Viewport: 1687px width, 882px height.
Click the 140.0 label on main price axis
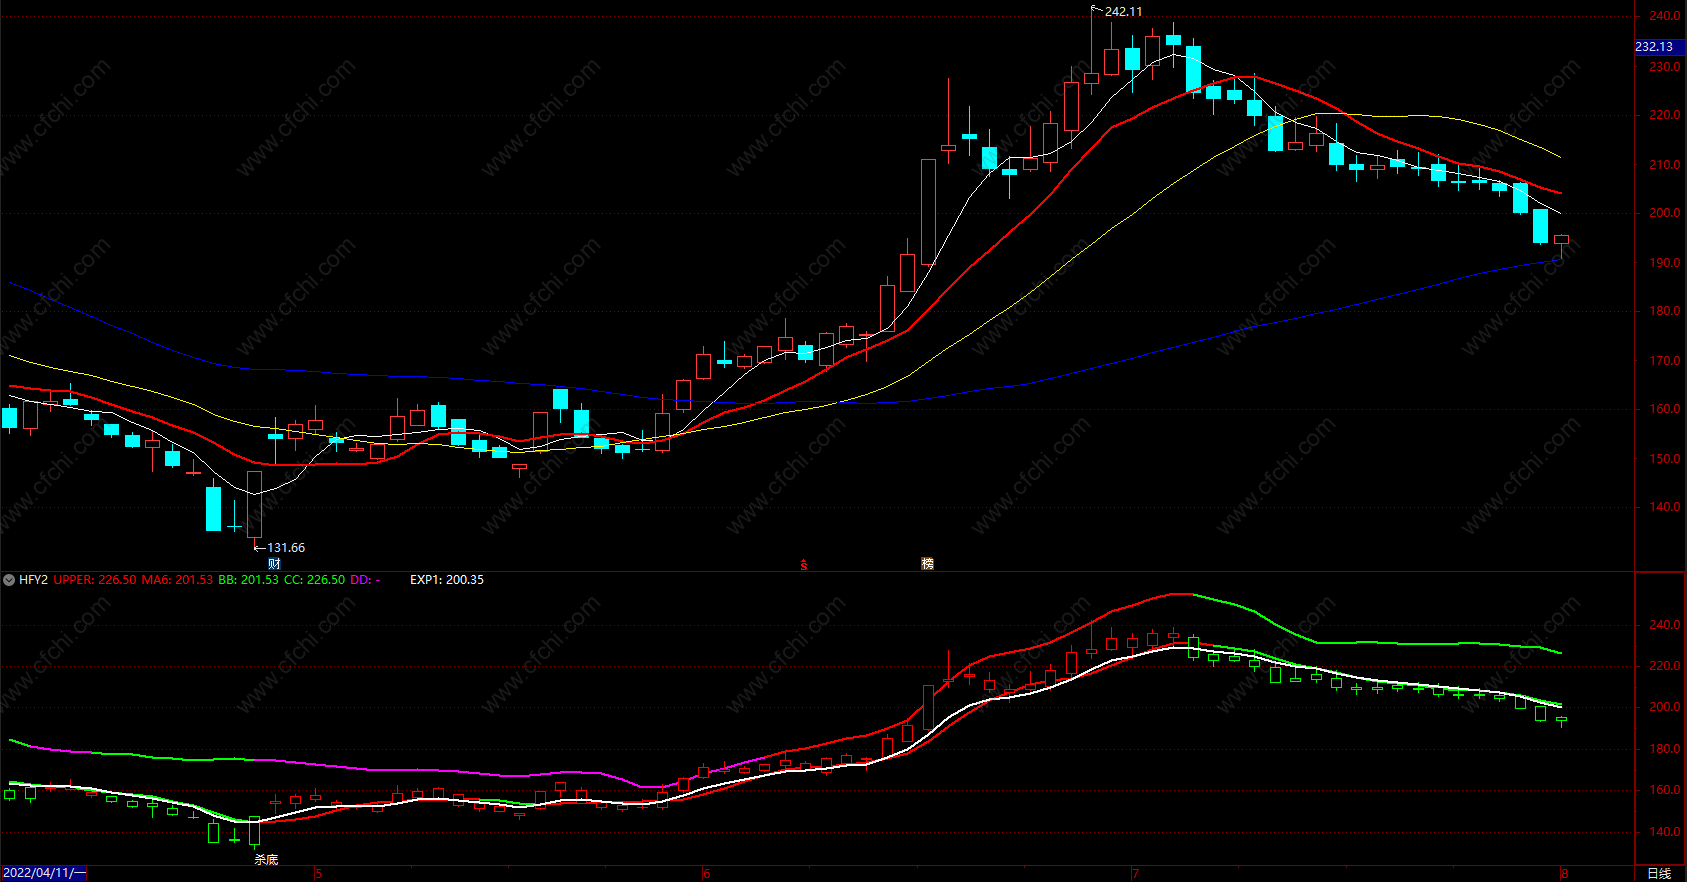[1665, 507]
